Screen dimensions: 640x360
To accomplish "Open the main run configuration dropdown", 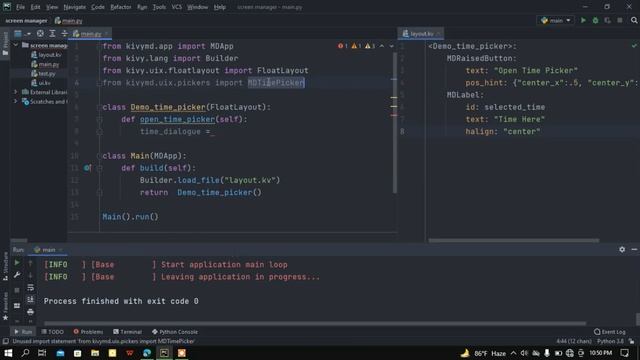I will (x=555, y=20).
